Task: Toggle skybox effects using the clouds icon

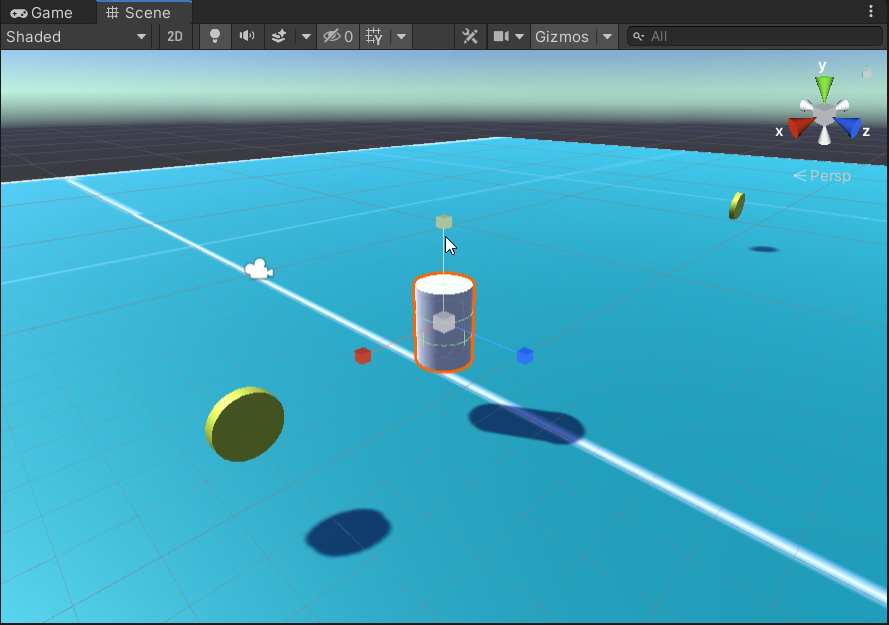Action: (x=279, y=36)
